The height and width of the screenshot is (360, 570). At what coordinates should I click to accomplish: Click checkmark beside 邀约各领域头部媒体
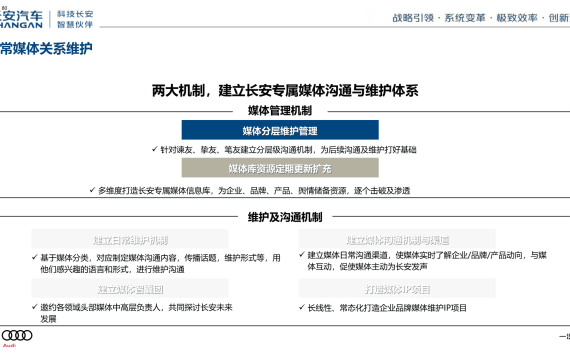coord(35,307)
